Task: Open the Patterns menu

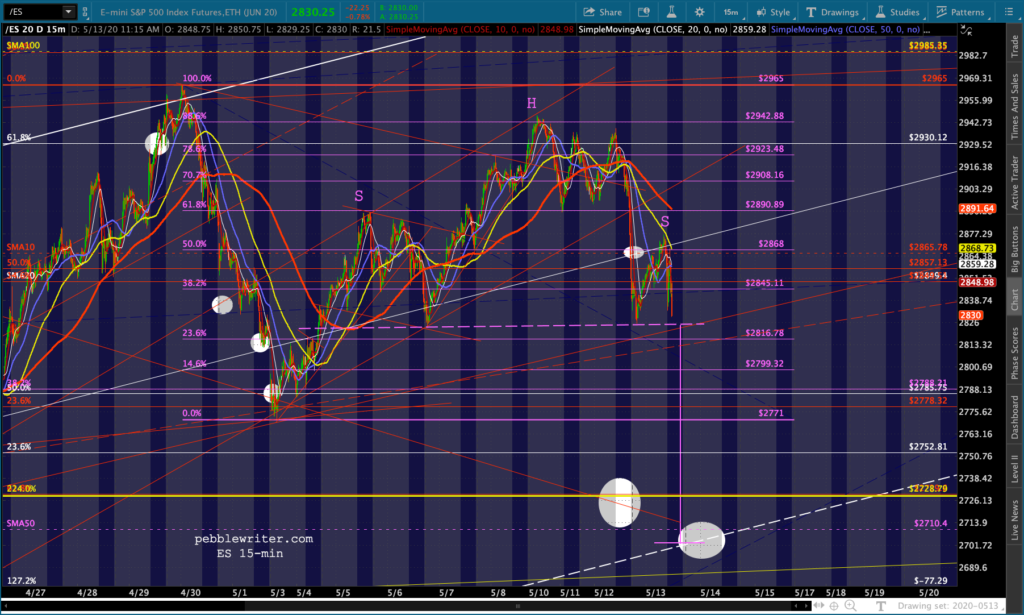Action: pos(960,12)
